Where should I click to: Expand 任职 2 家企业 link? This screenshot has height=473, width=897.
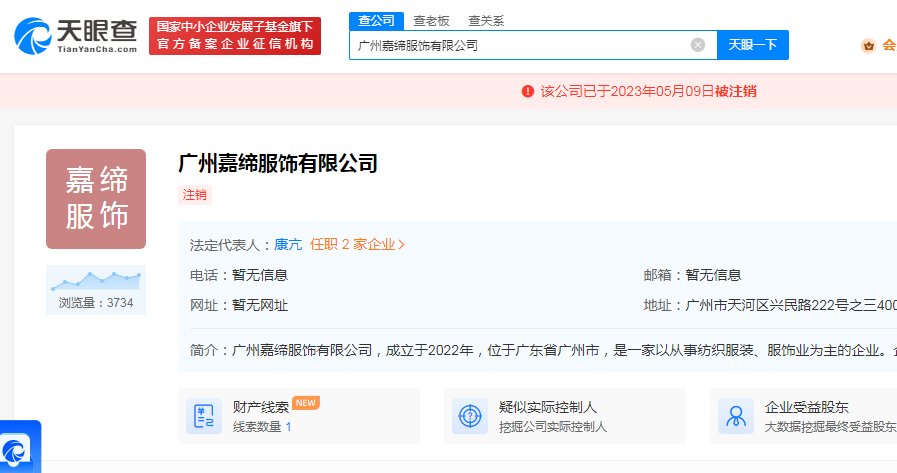(x=358, y=245)
